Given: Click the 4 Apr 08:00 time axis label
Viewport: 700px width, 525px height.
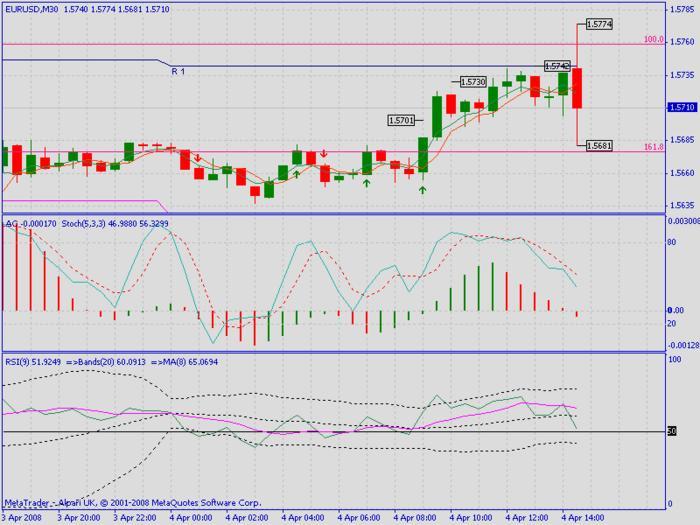Looking at the screenshot, I should (414, 517).
